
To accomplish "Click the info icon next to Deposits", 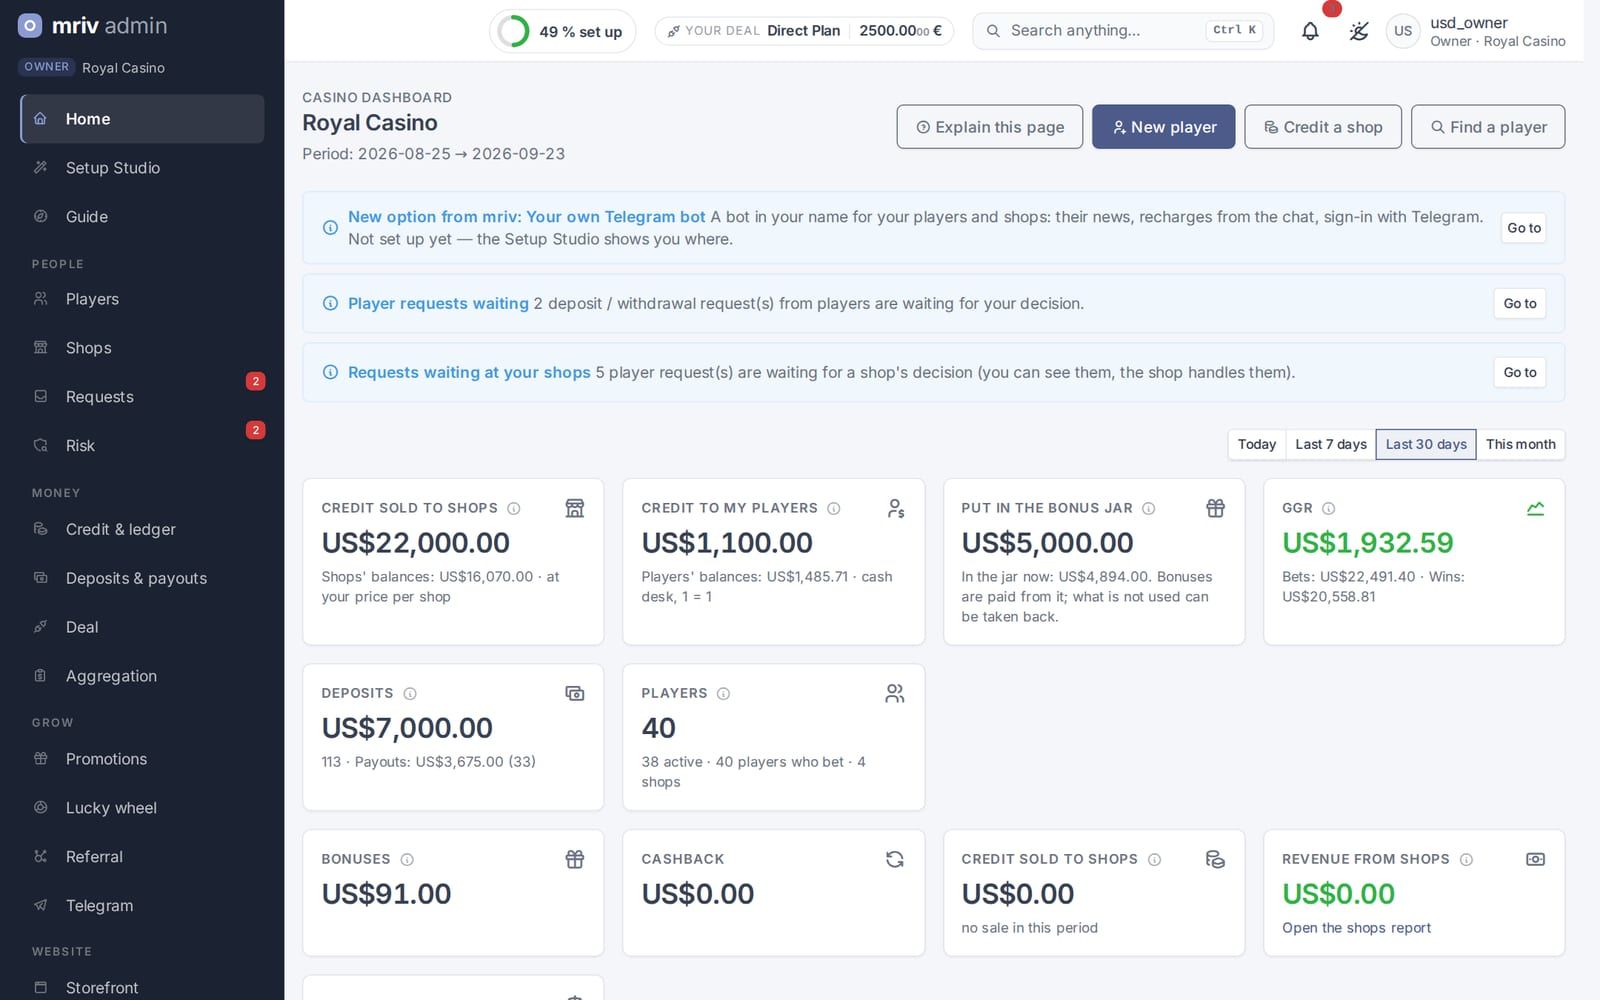I will tap(410, 693).
